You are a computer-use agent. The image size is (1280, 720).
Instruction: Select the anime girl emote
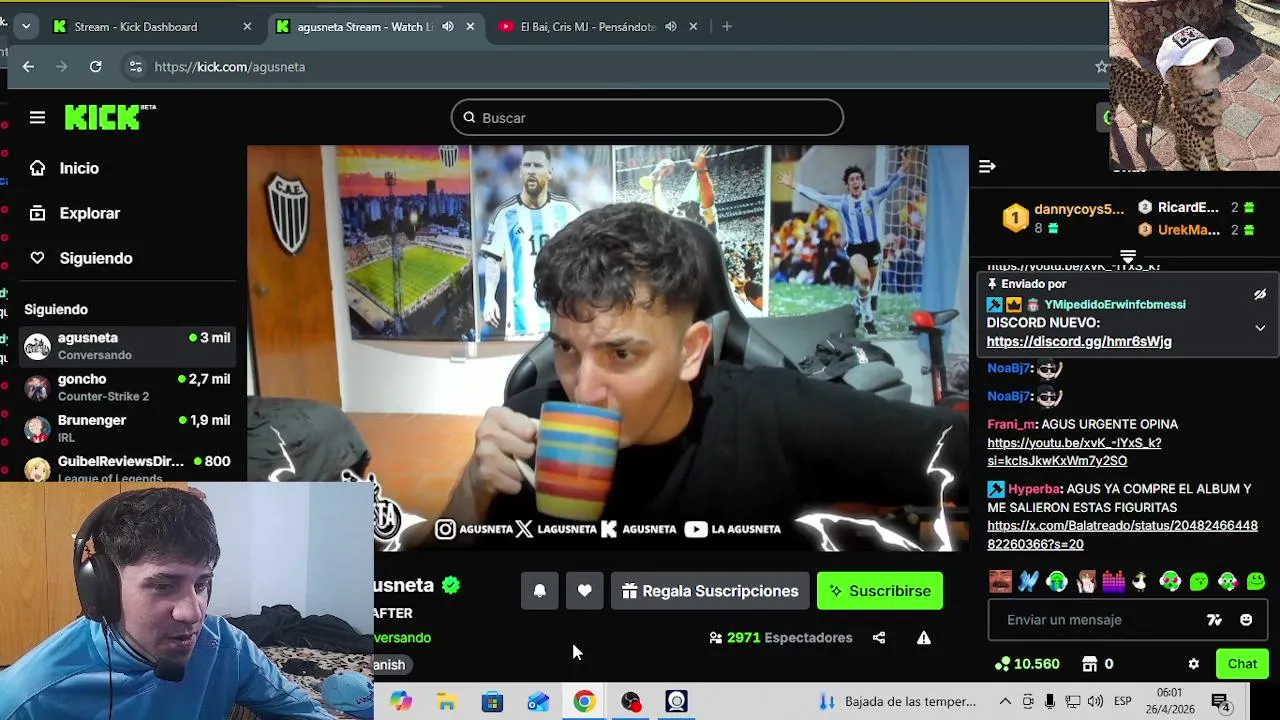point(1086,581)
